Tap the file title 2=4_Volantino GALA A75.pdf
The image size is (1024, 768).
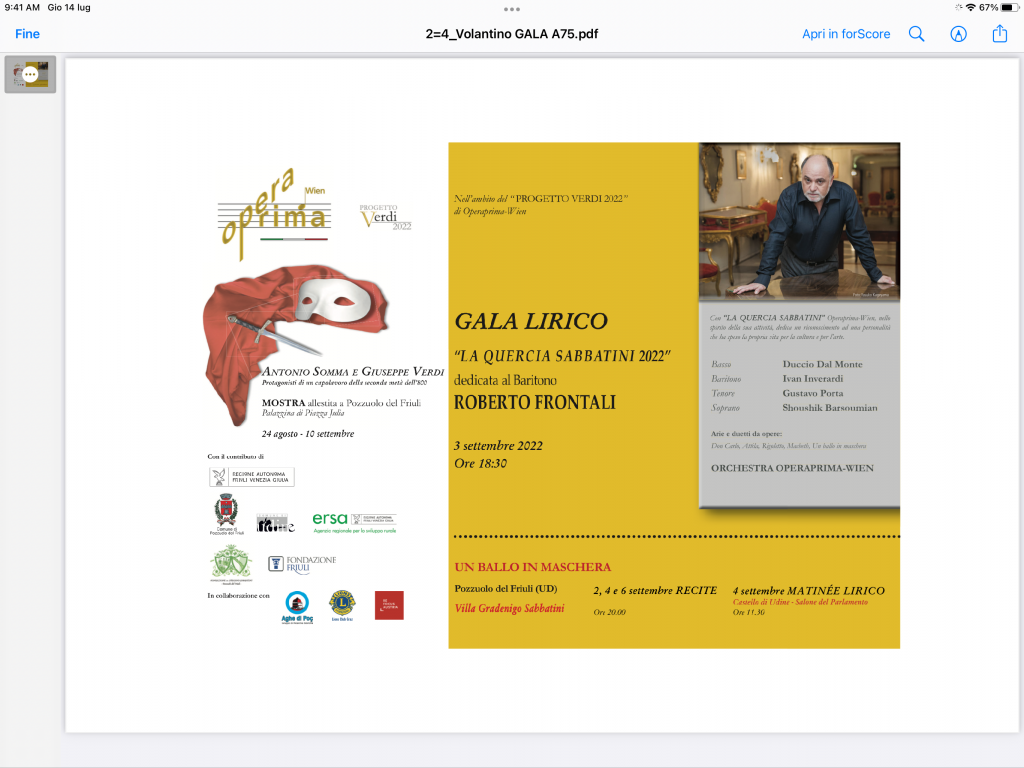[x=511, y=34]
